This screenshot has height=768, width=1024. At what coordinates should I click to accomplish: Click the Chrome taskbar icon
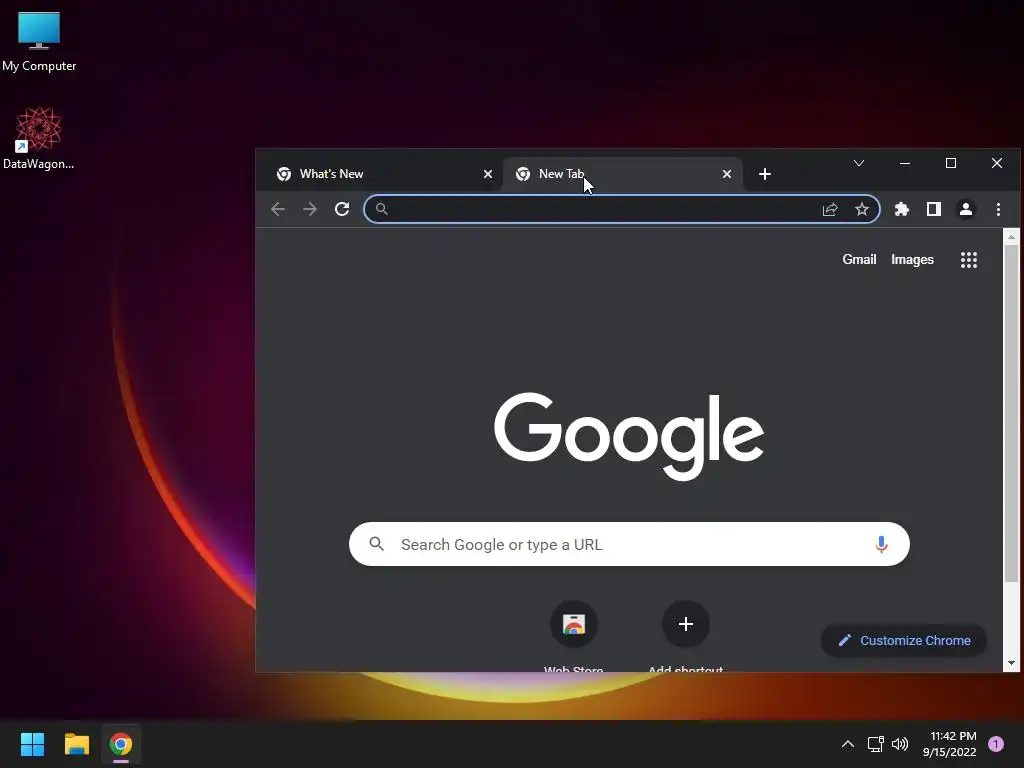coord(121,744)
